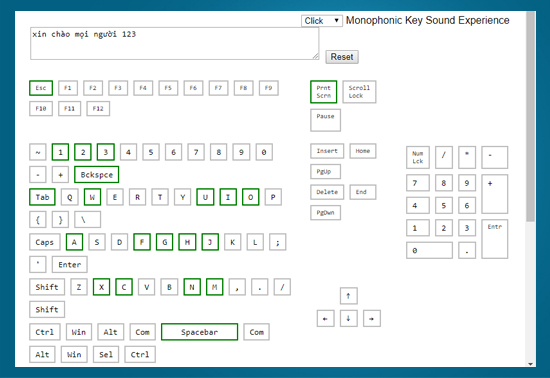This screenshot has width=550, height=378.
Task: Click inside the typing test text area
Action: tap(174, 43)
